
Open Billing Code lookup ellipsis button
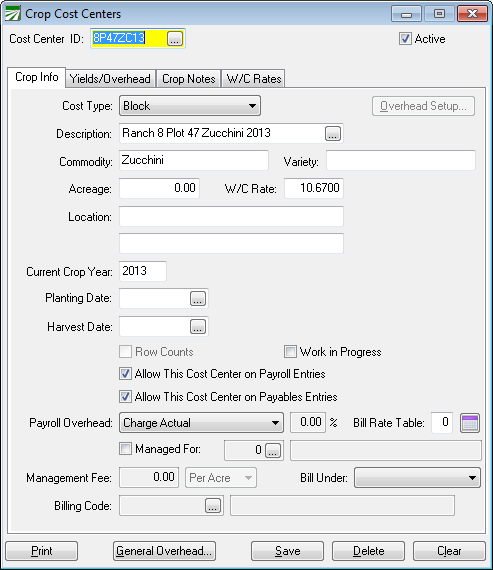pyautogui.click(x=213, y=506)
